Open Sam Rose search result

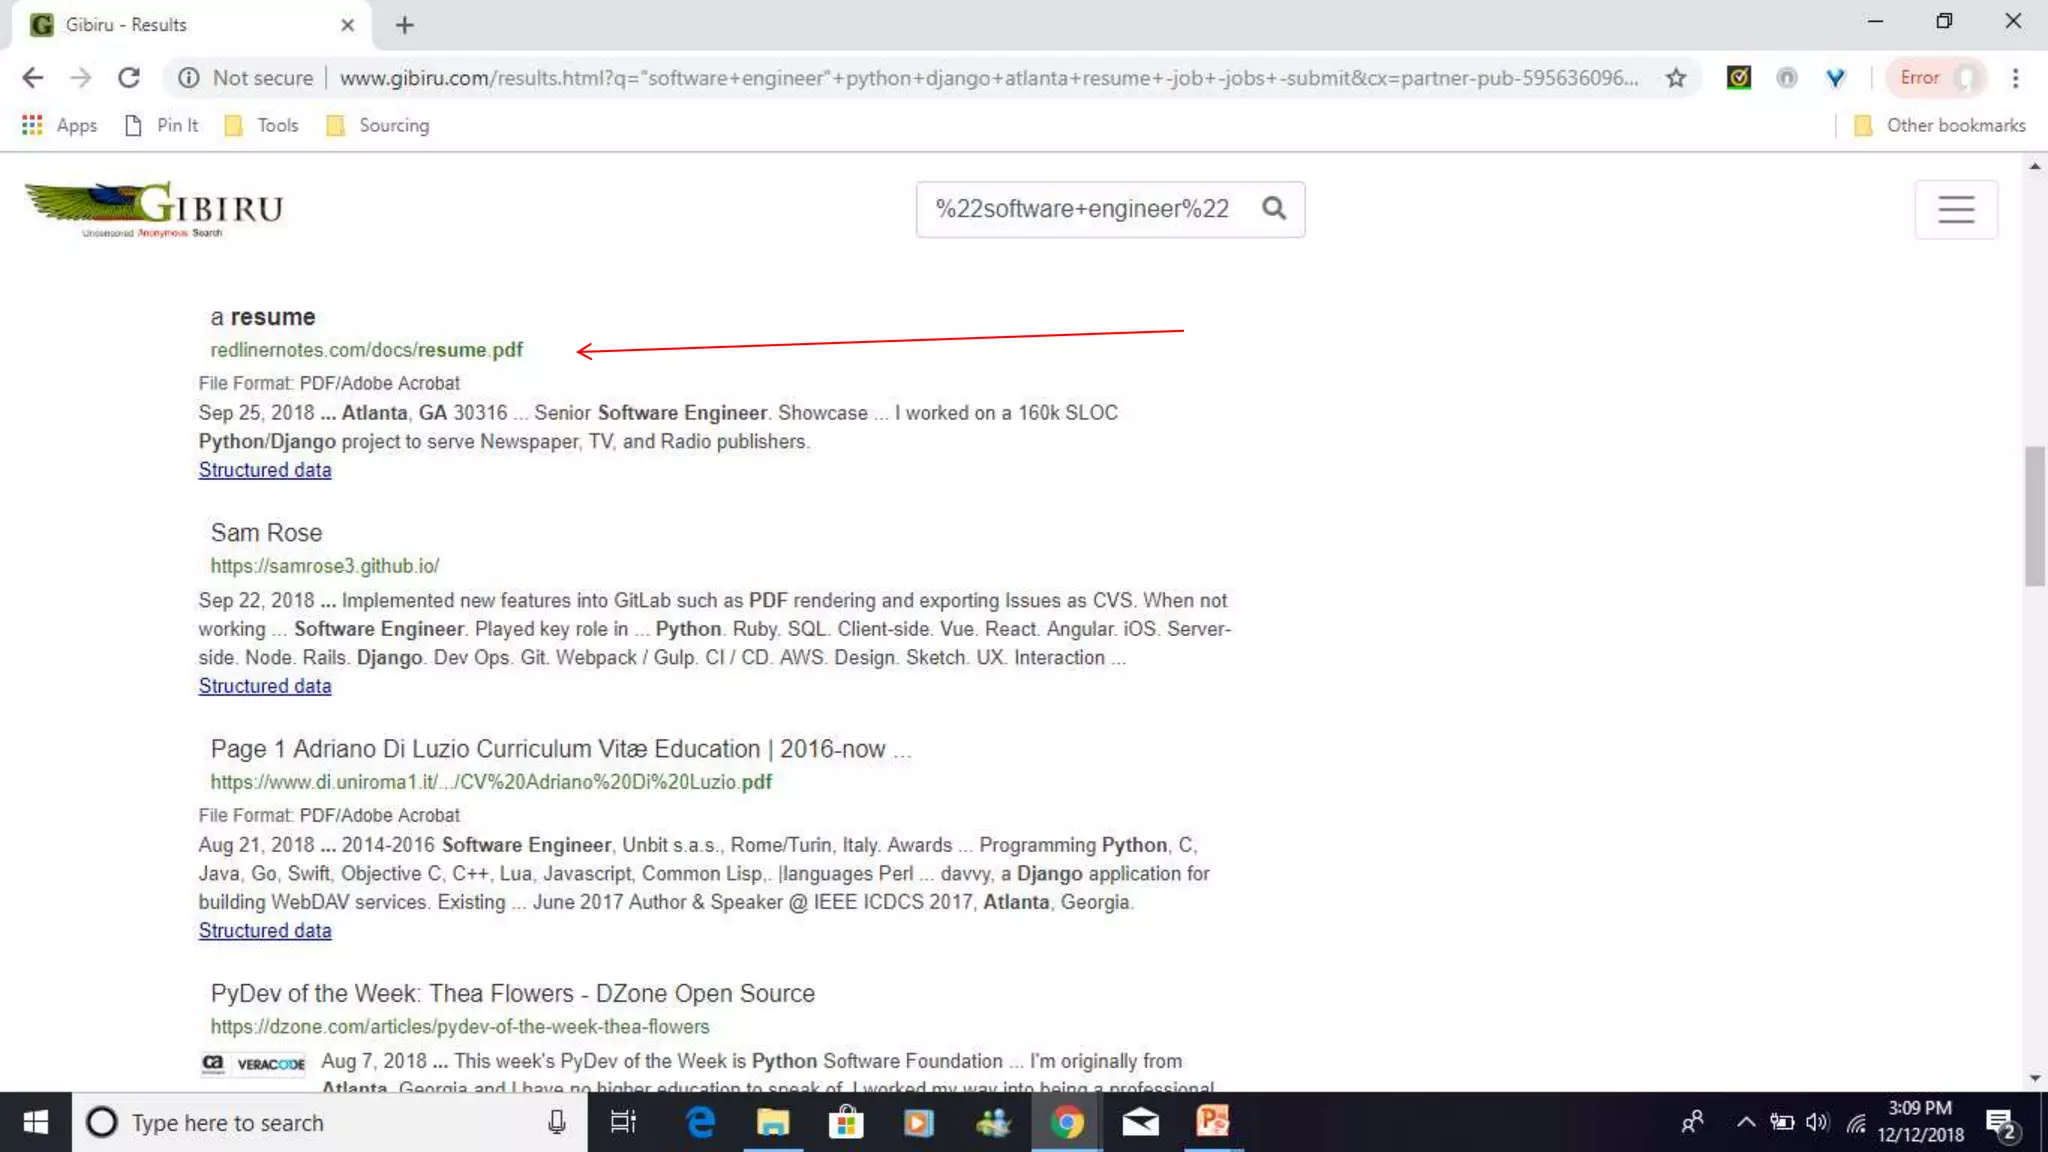[266, 533]
